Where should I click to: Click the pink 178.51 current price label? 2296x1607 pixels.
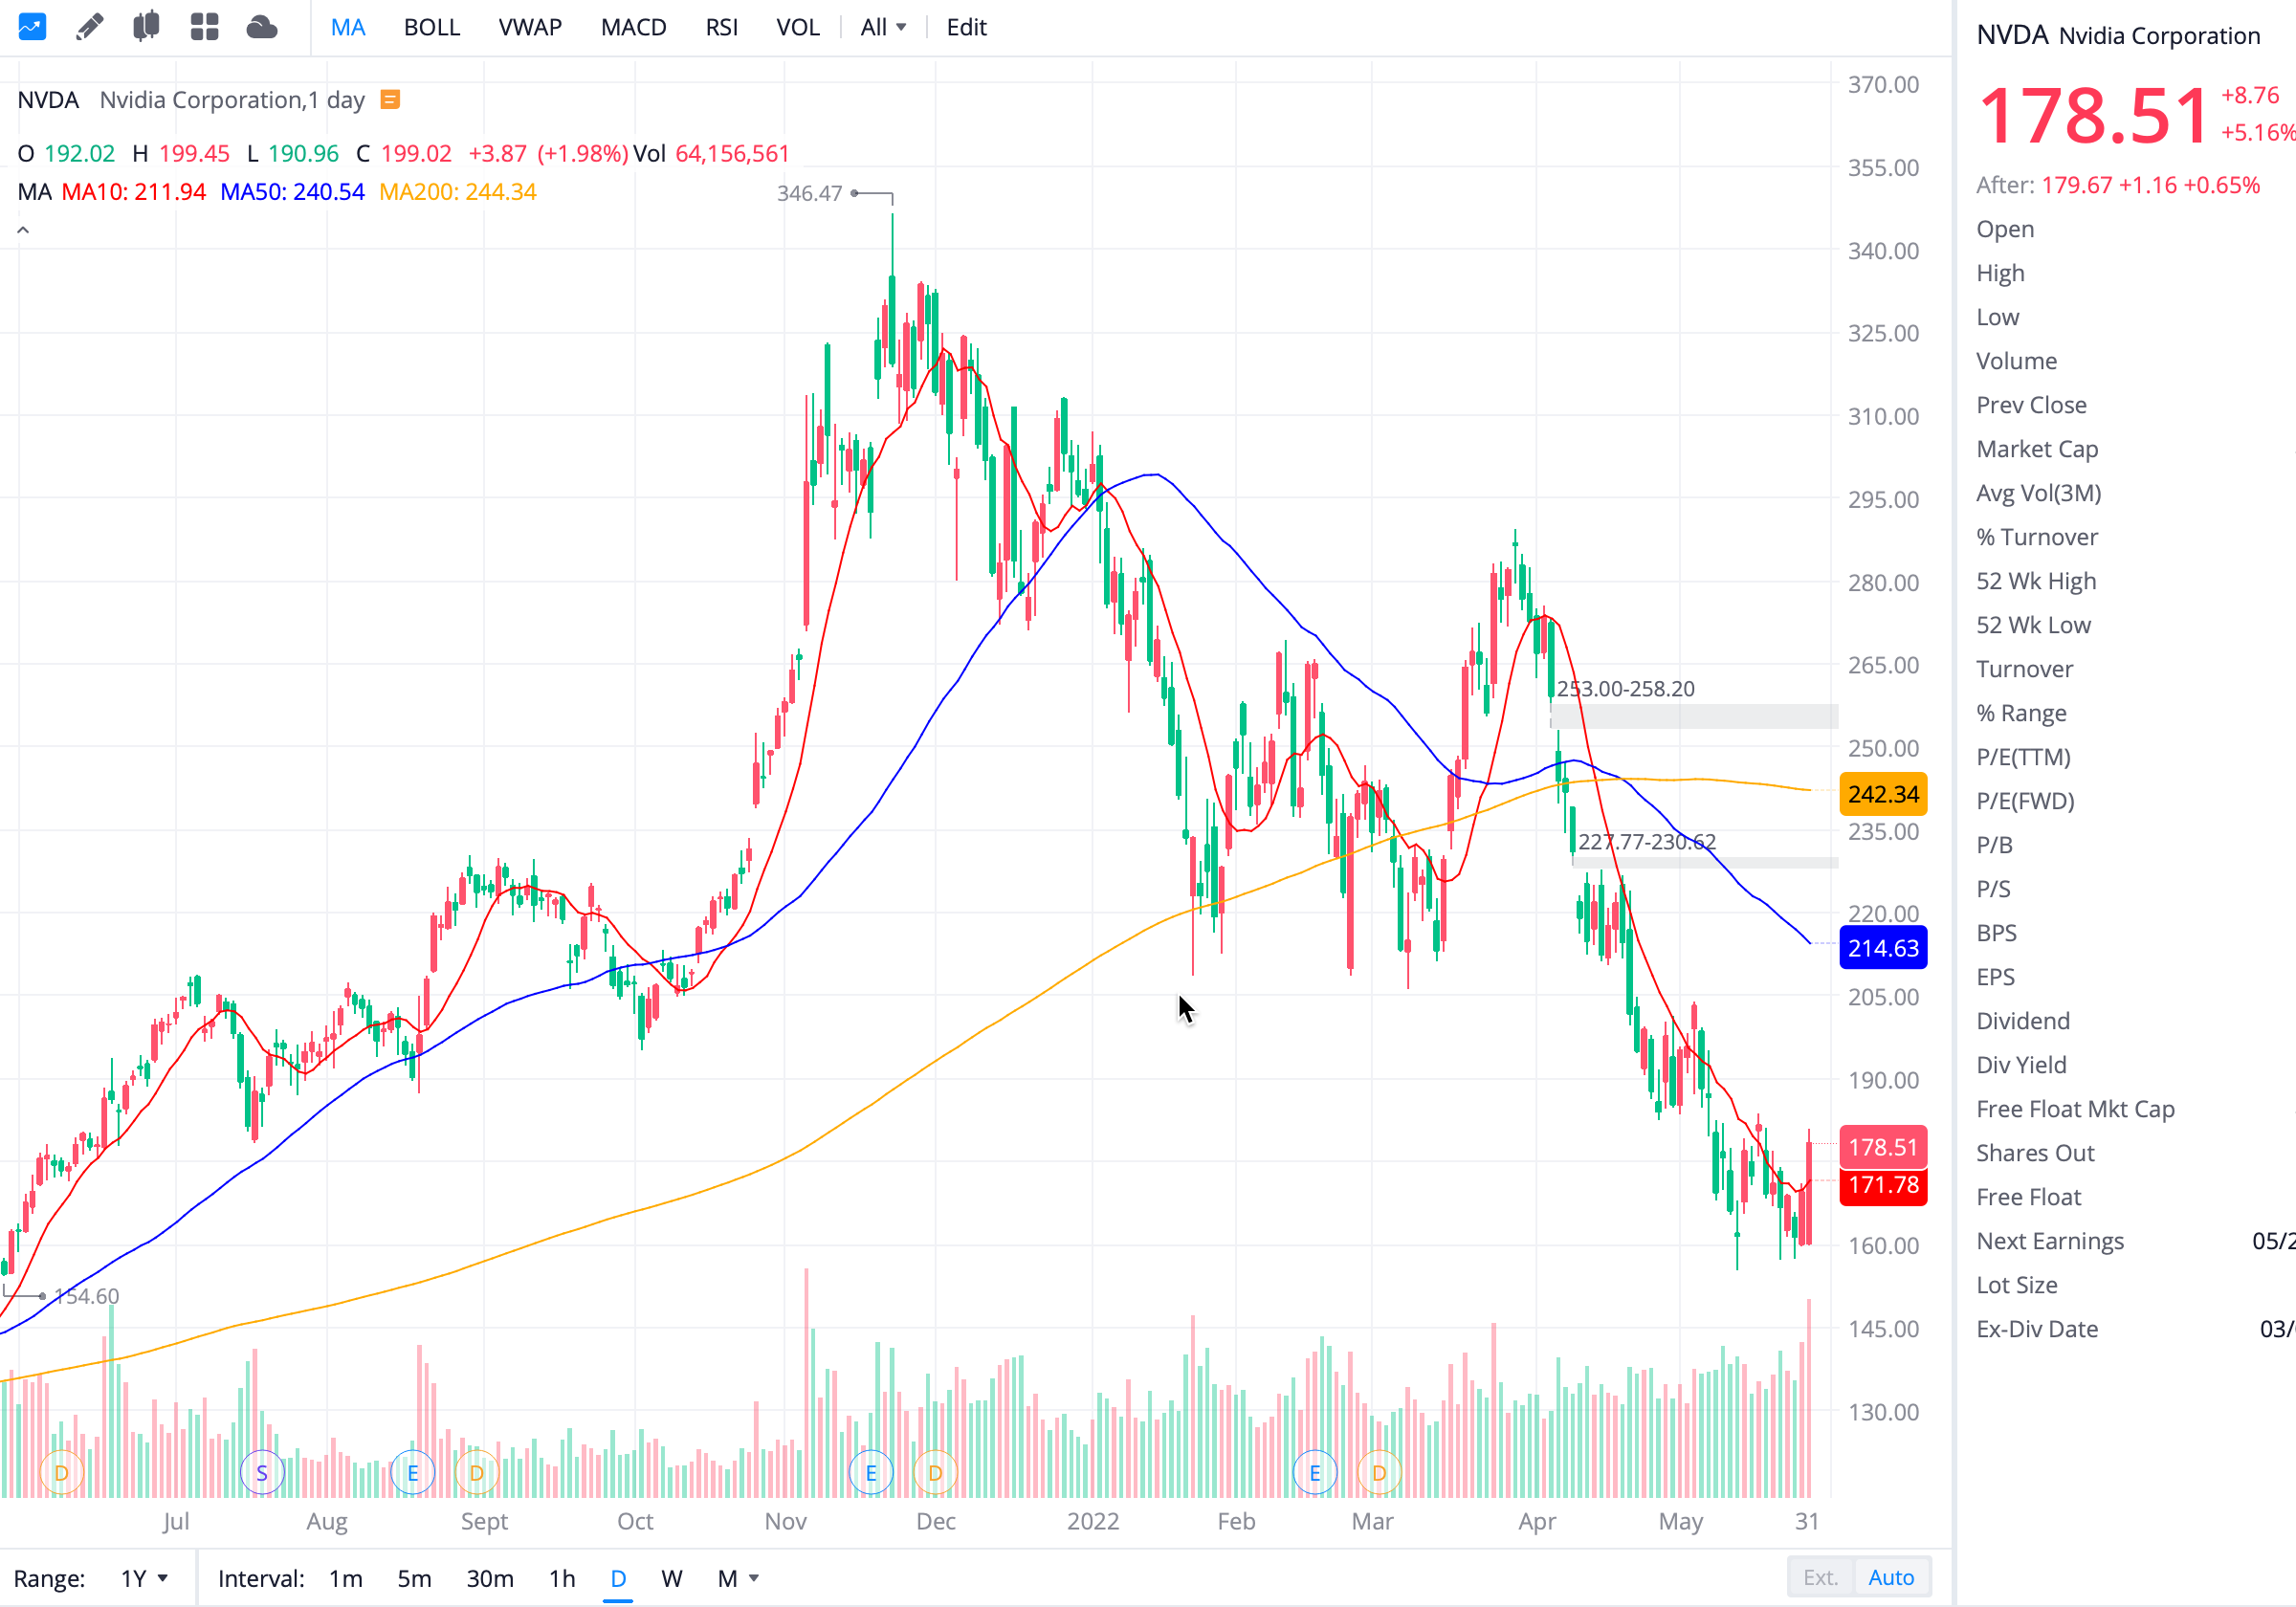click(1883, 1147)
